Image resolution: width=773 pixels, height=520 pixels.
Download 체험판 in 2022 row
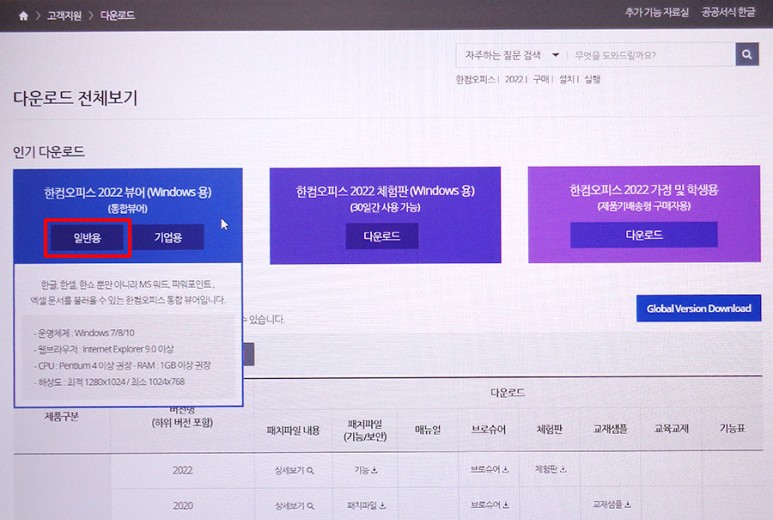(x=550, y=469)
